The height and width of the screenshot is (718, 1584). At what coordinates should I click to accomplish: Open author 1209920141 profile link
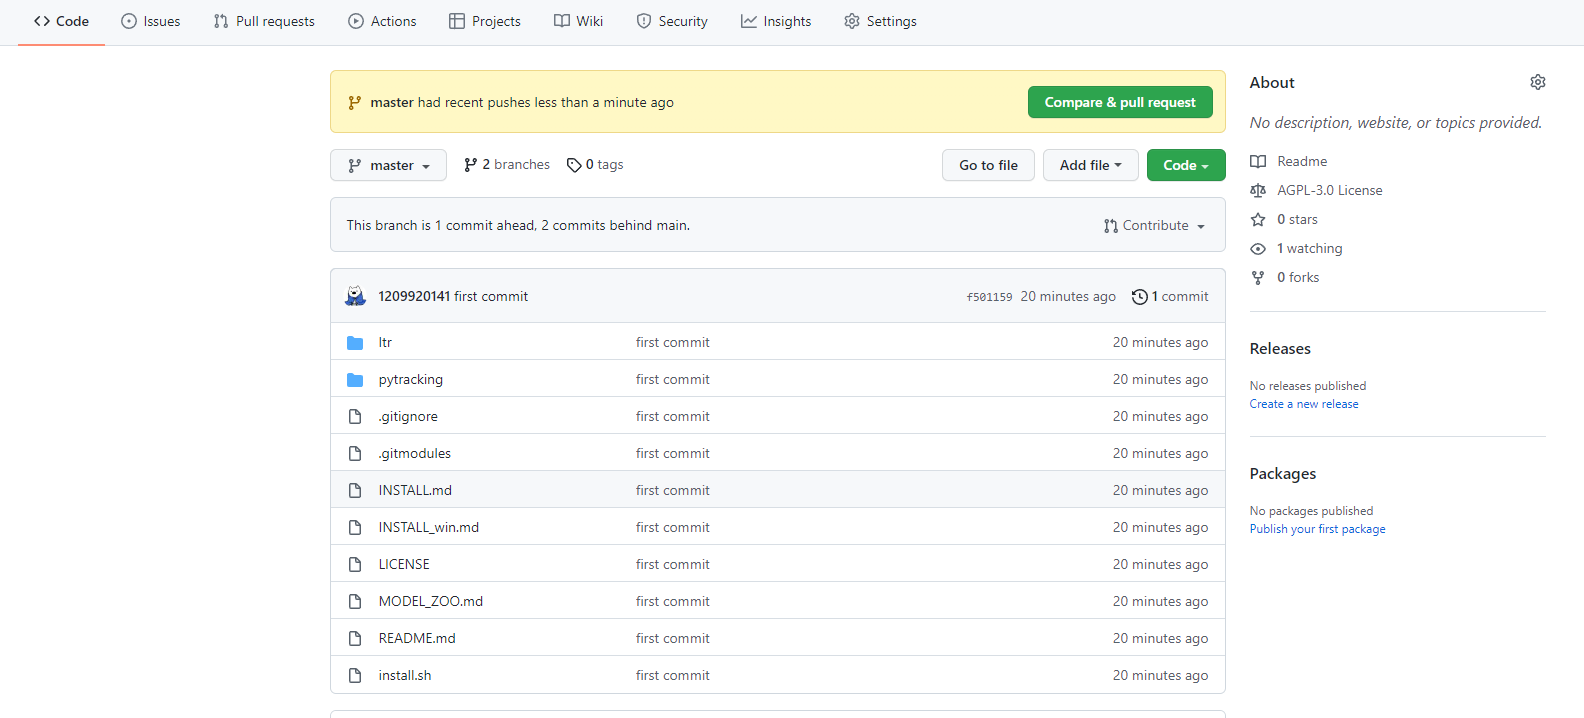[x=414, y=296]
